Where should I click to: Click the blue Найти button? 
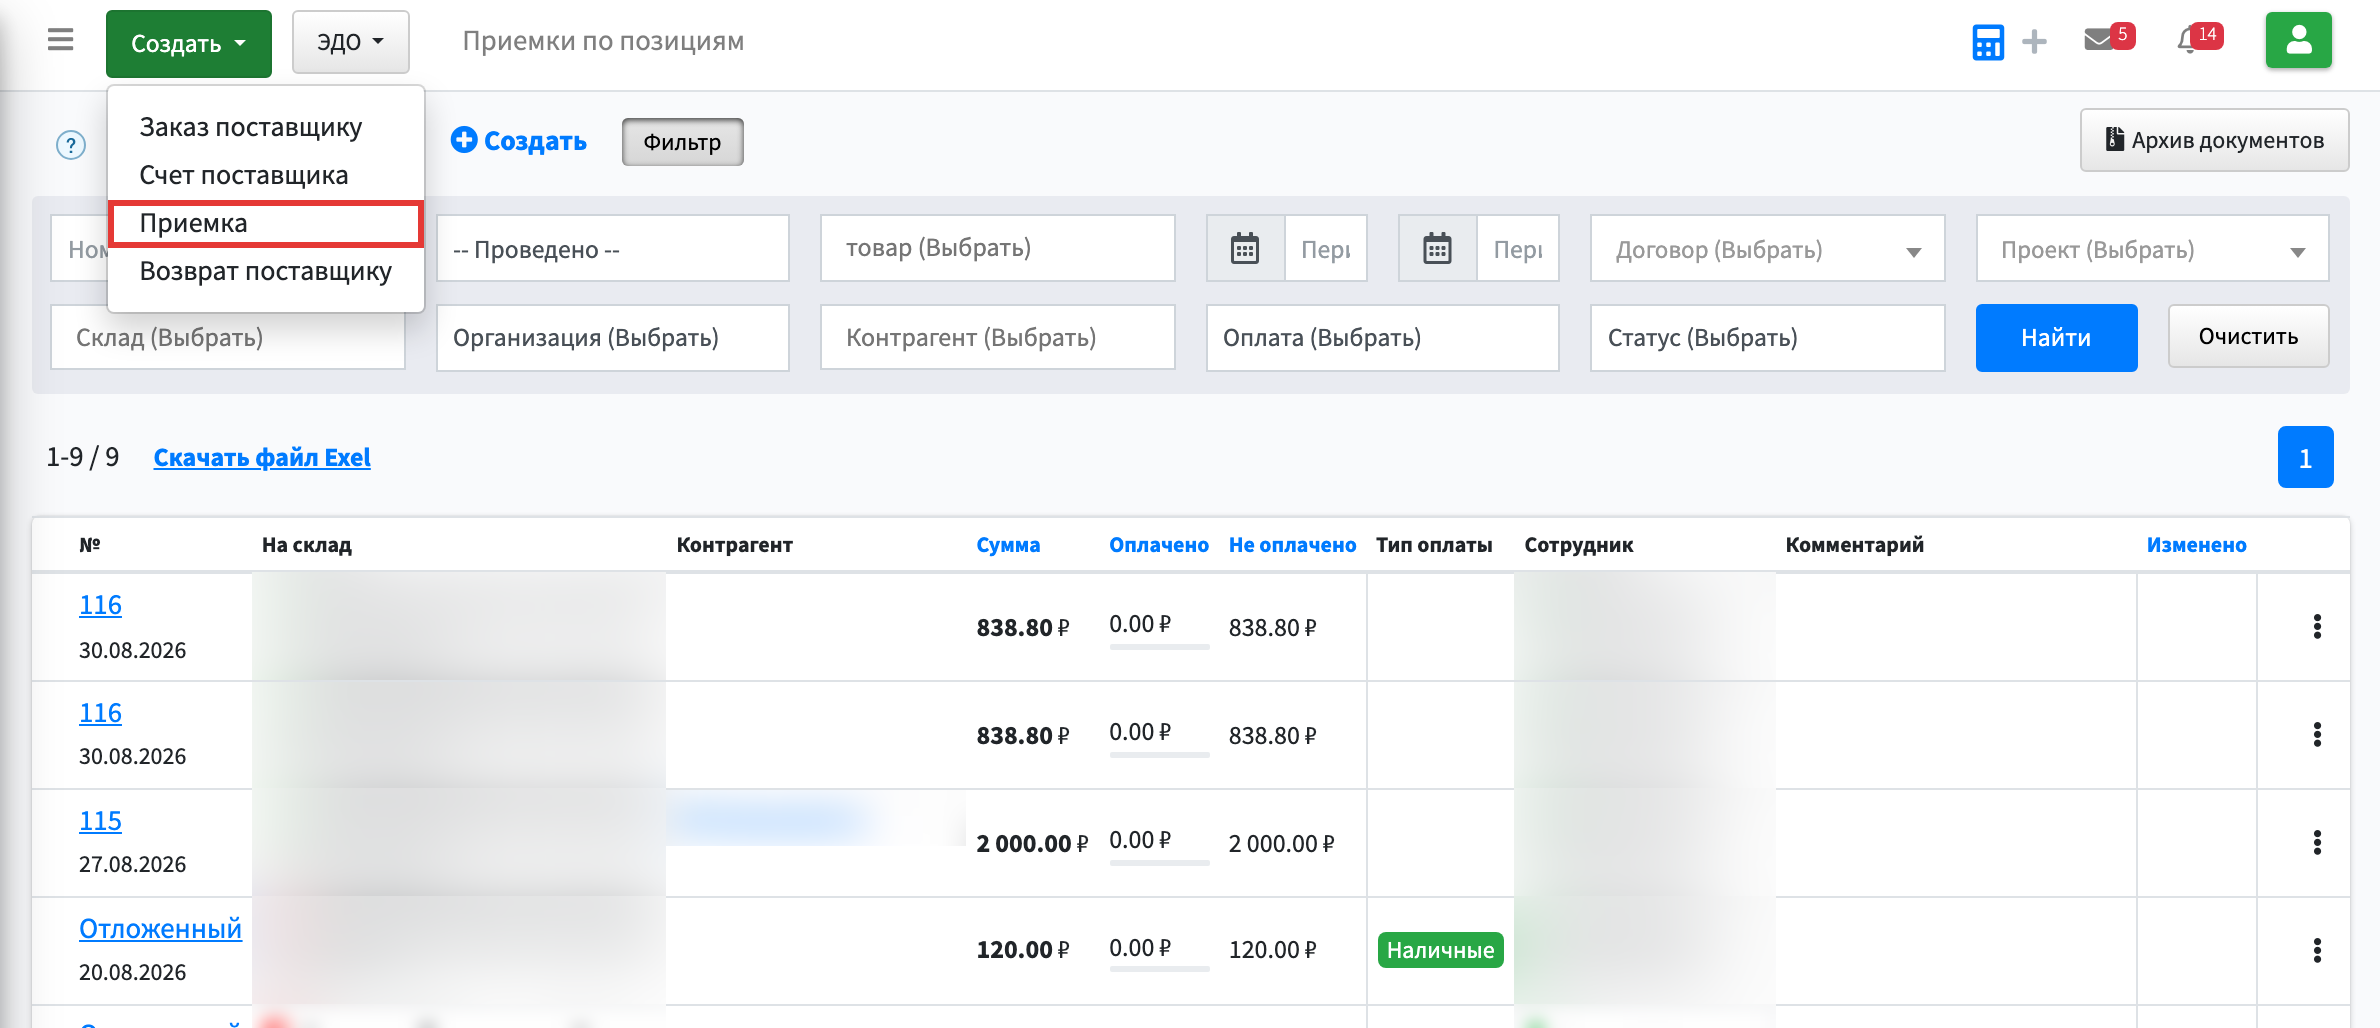tap(2056, 338)
